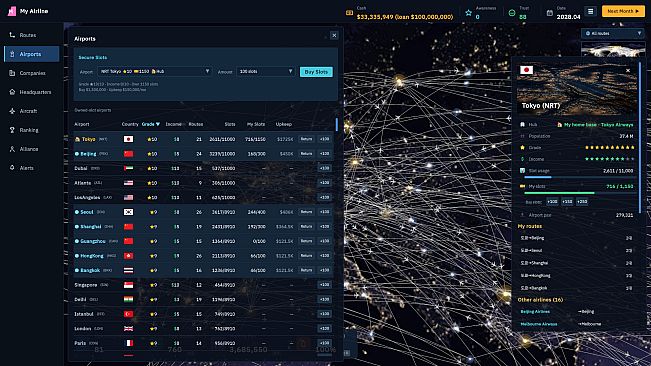Select the Shanghai airport name
The width and height of the screenshot is (651, 366).
coord(91,227)
